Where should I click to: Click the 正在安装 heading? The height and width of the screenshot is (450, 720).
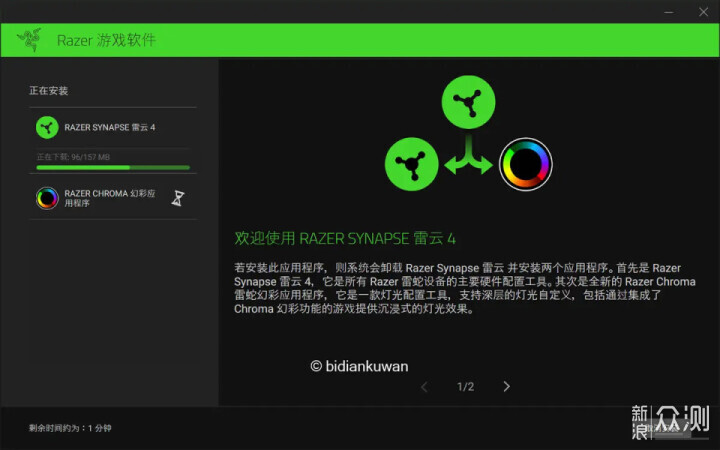[49, 91]
